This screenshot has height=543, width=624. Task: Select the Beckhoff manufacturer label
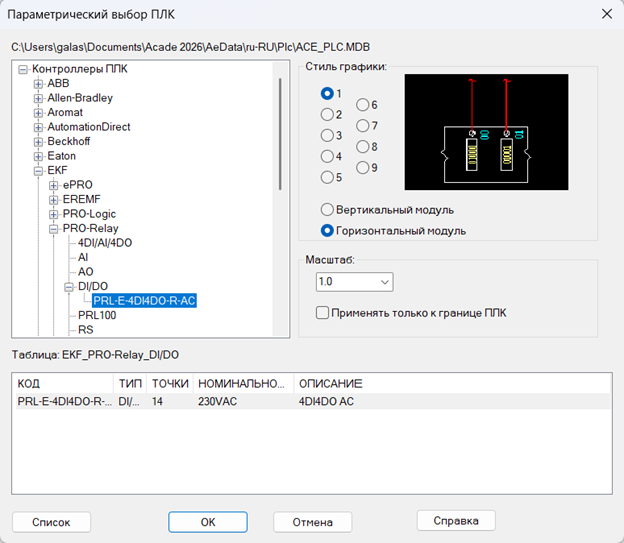(x=68, y=141)
